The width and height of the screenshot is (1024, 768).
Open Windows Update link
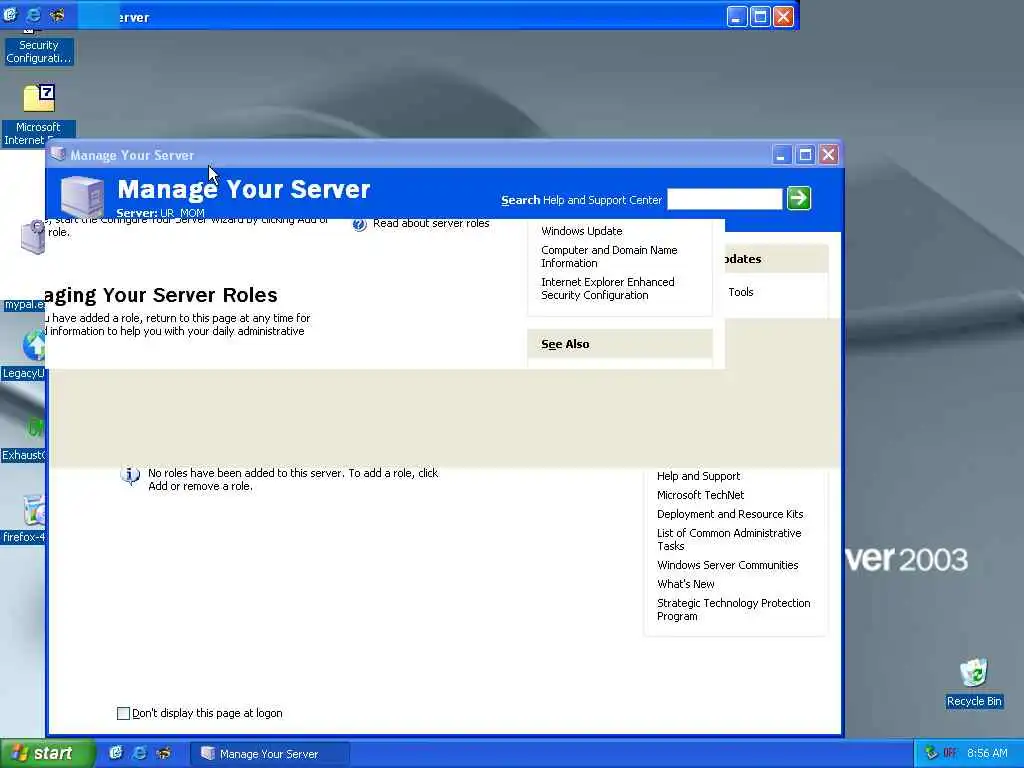click(x=581, y=231)
